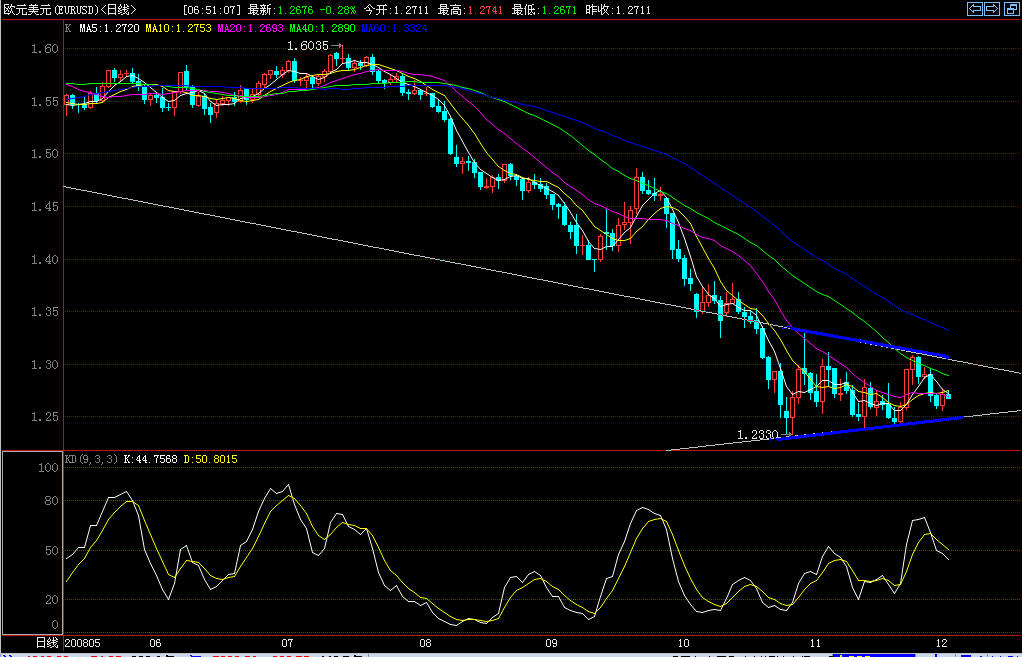1022x657 pixels.
Task: Click the 80 level on KD axis
Action: 51,501
